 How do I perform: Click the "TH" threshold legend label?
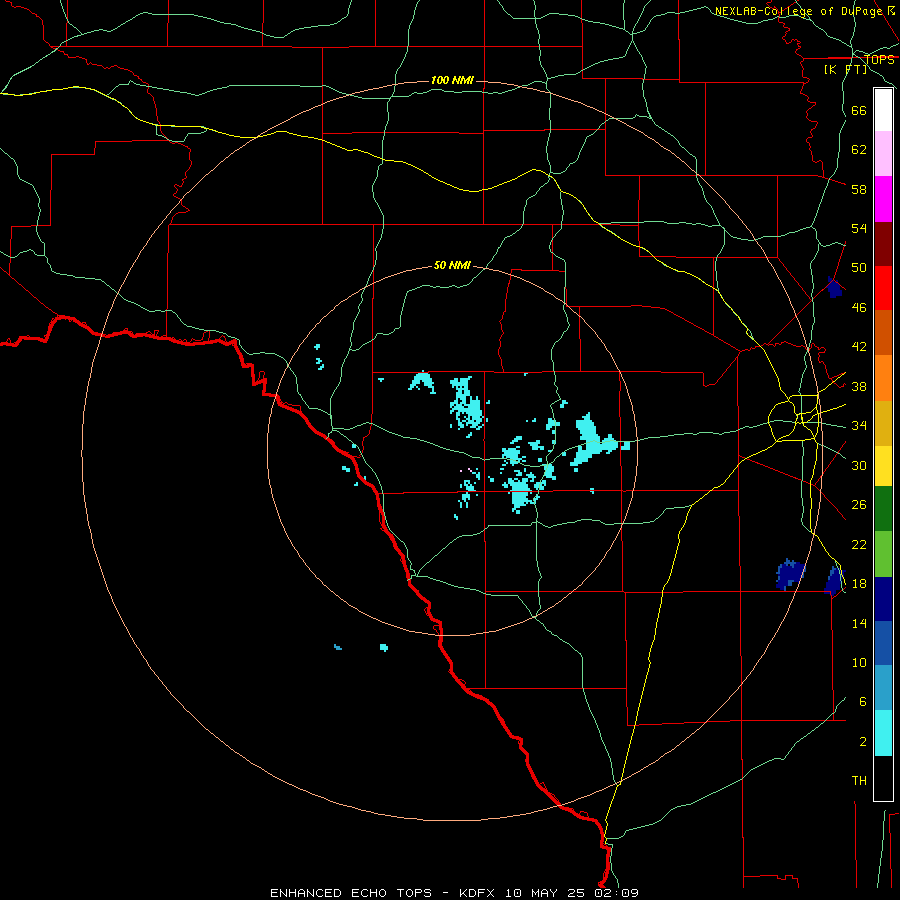(859, 781)
